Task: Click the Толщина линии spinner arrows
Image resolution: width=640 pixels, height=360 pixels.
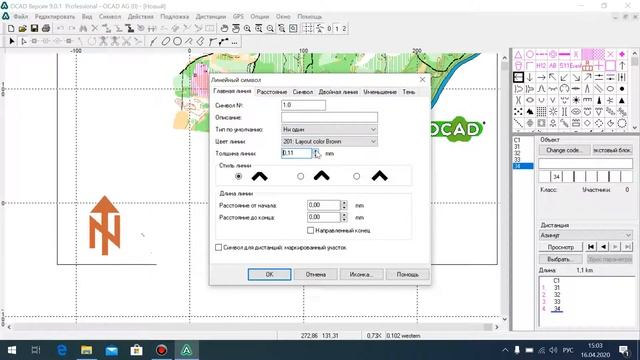Action: click(316, 153)
